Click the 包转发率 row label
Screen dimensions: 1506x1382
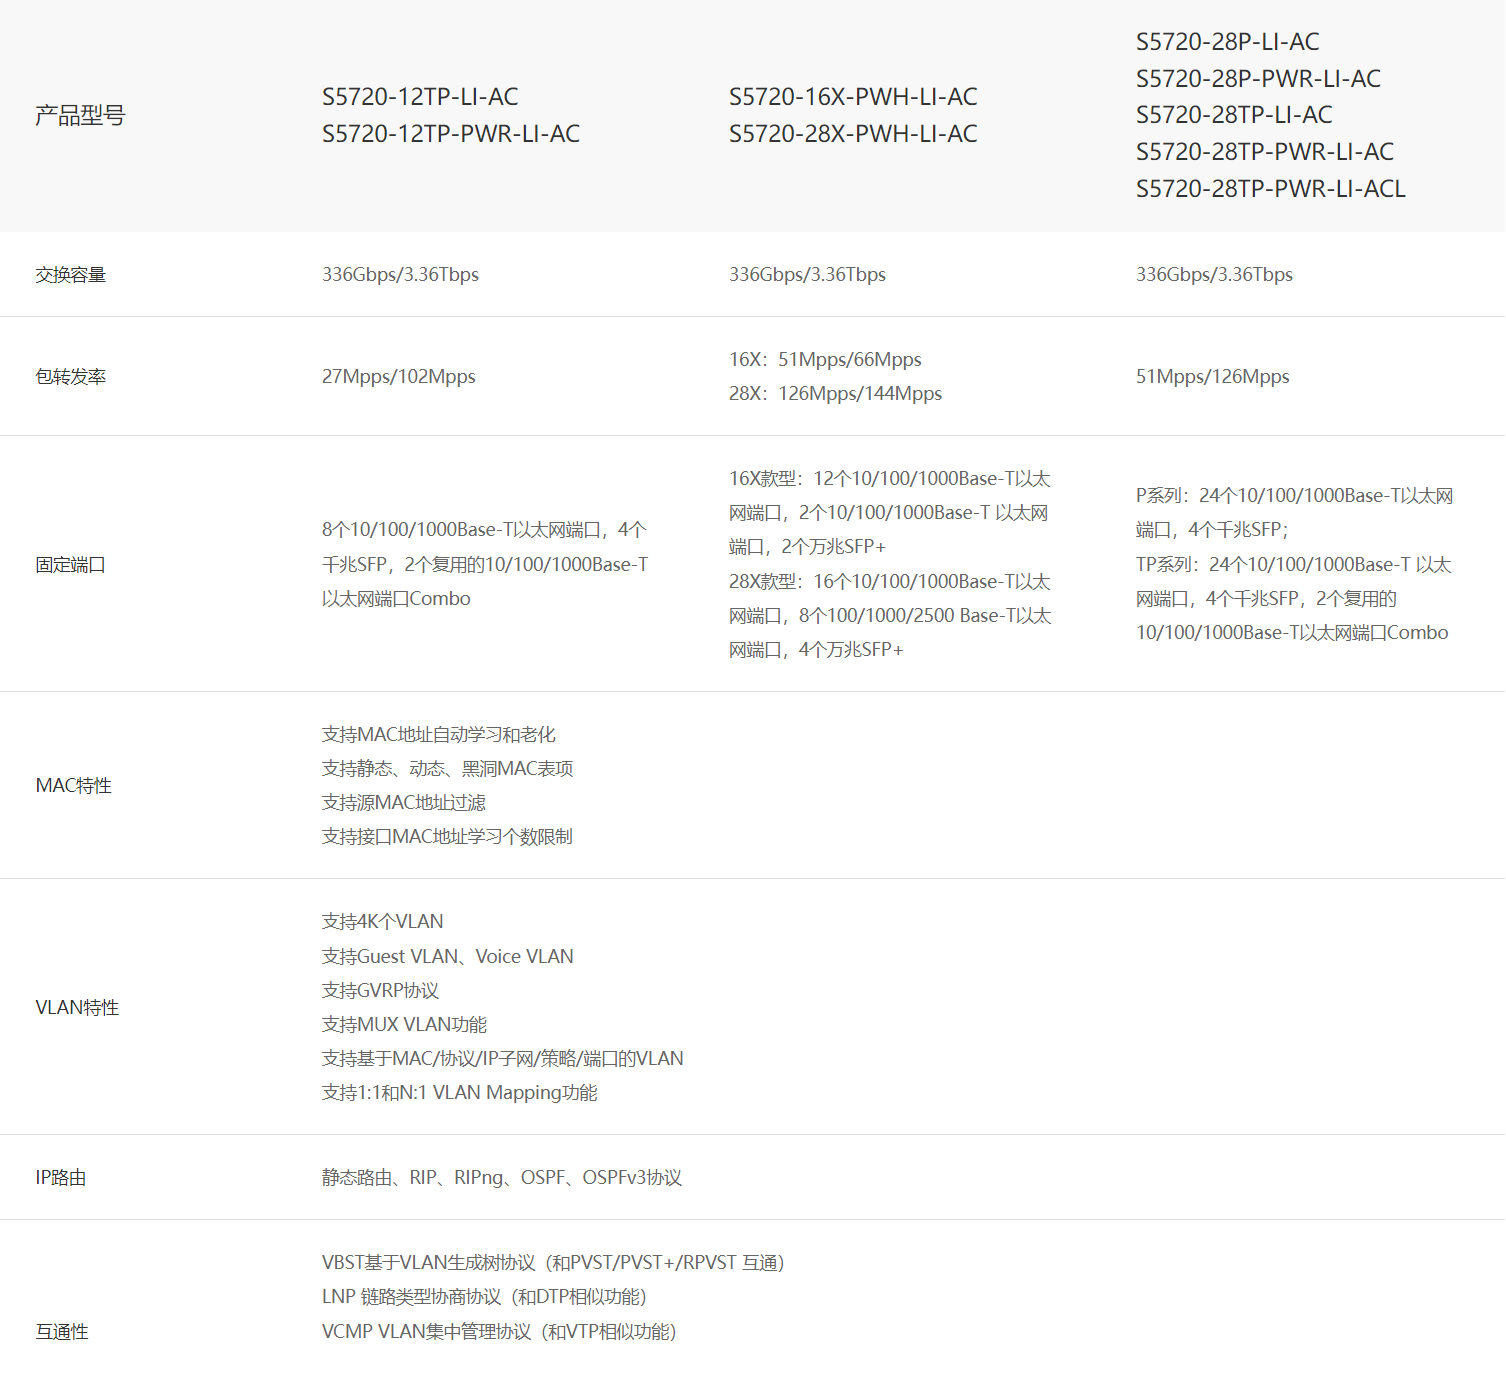pyautogui.click(x=70, y=377)
